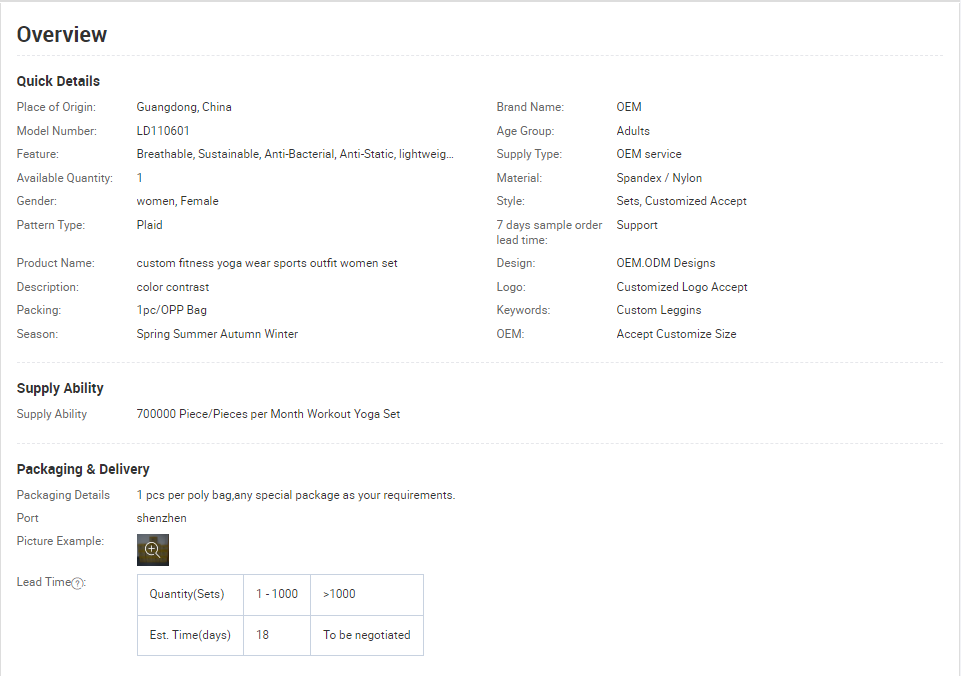Click the '1 - 1000' quantity cell
This screenshot has width=961, height=676.
tap(277, 594)
